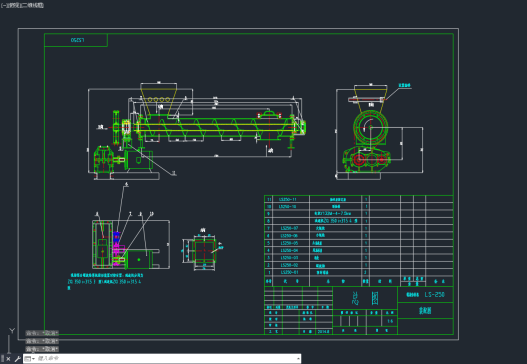Select the LS-250 title block text
Viewport: 527px width, 364px height.
(x=434, y=294)
